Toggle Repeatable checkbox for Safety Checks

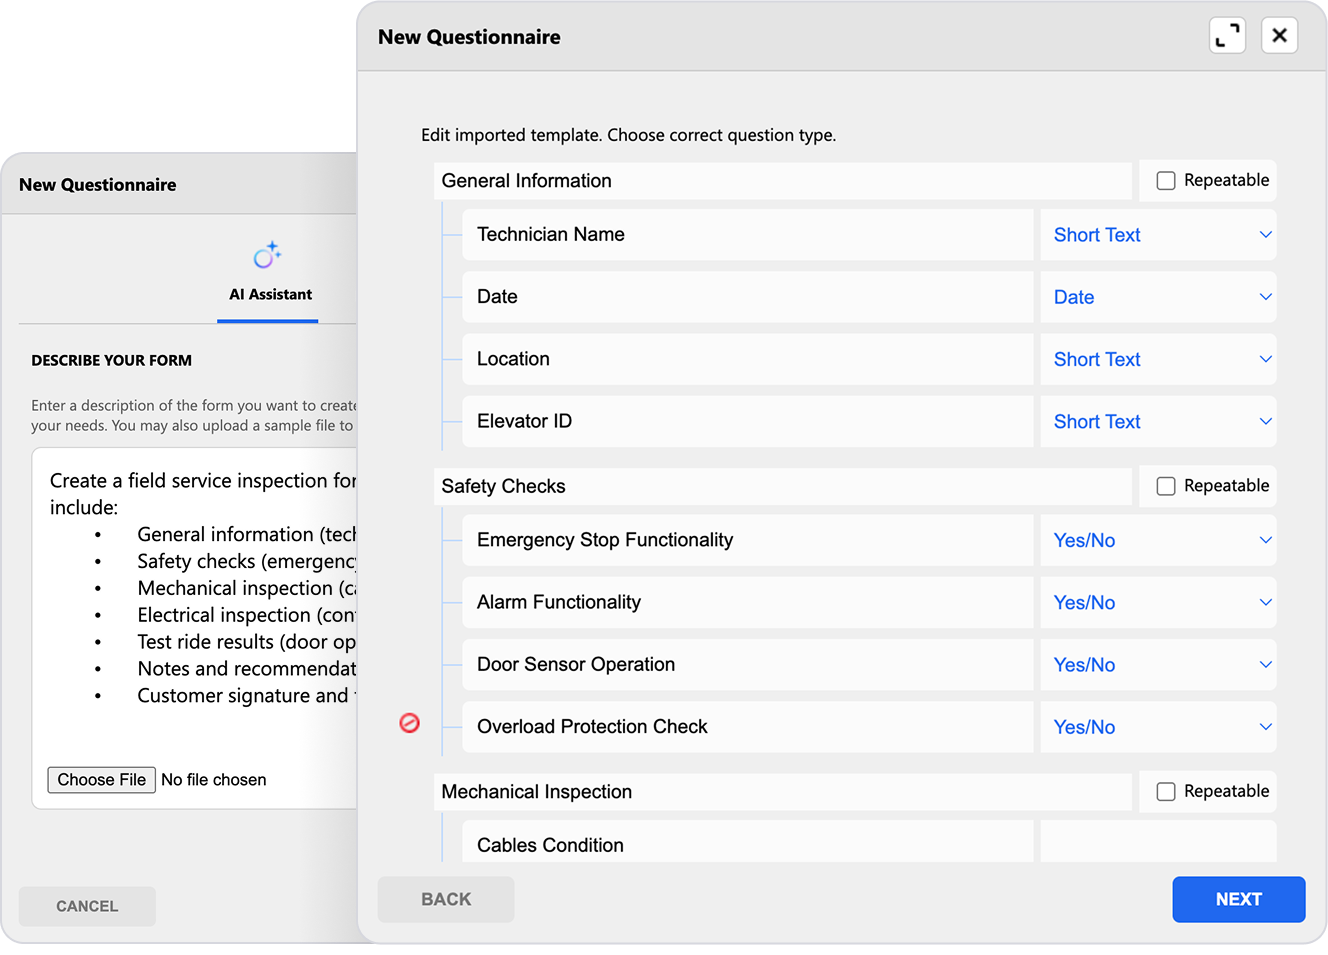(1166, 486)
